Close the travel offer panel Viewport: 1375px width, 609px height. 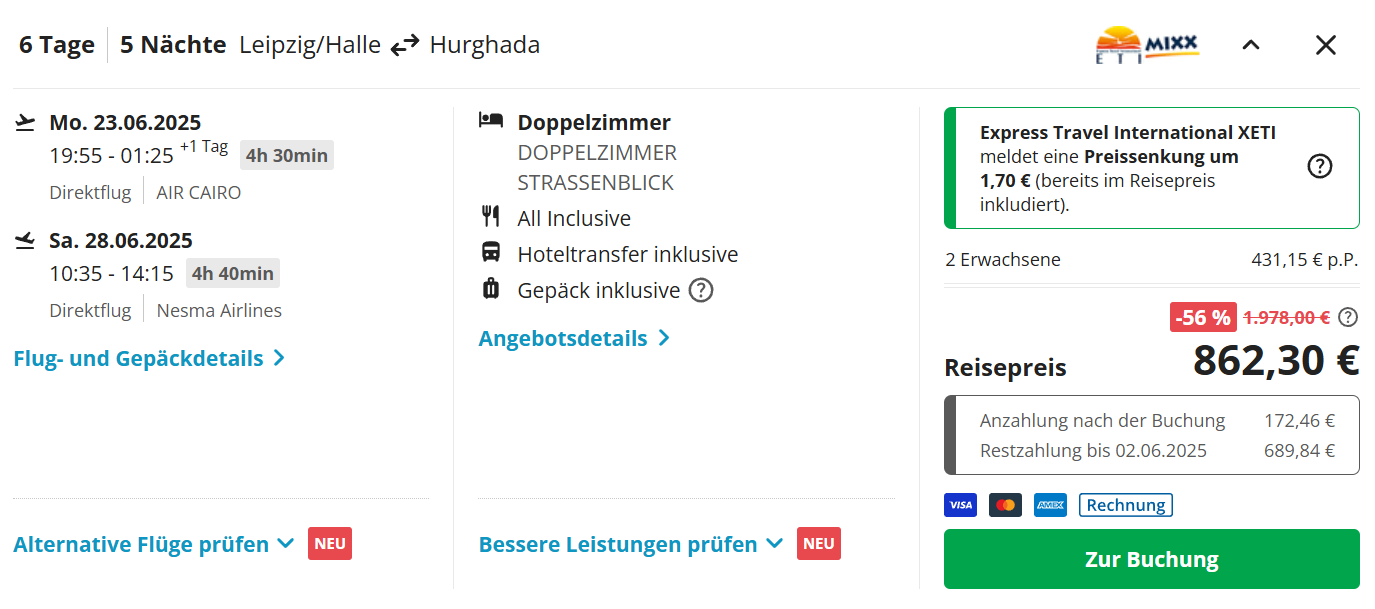1326,45
